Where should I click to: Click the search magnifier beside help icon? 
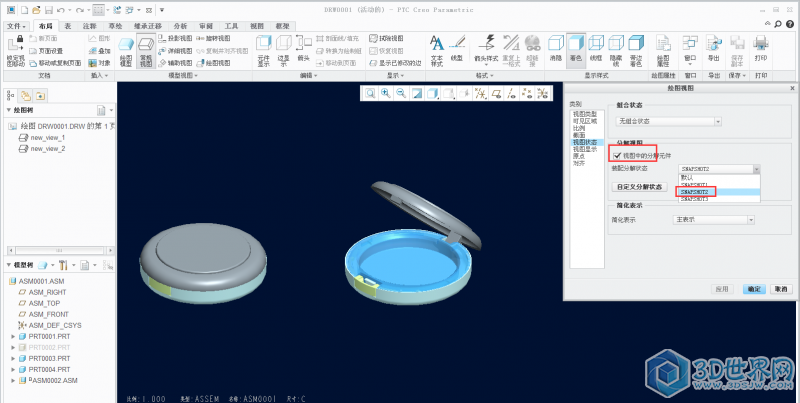click(x=778, y=24)
